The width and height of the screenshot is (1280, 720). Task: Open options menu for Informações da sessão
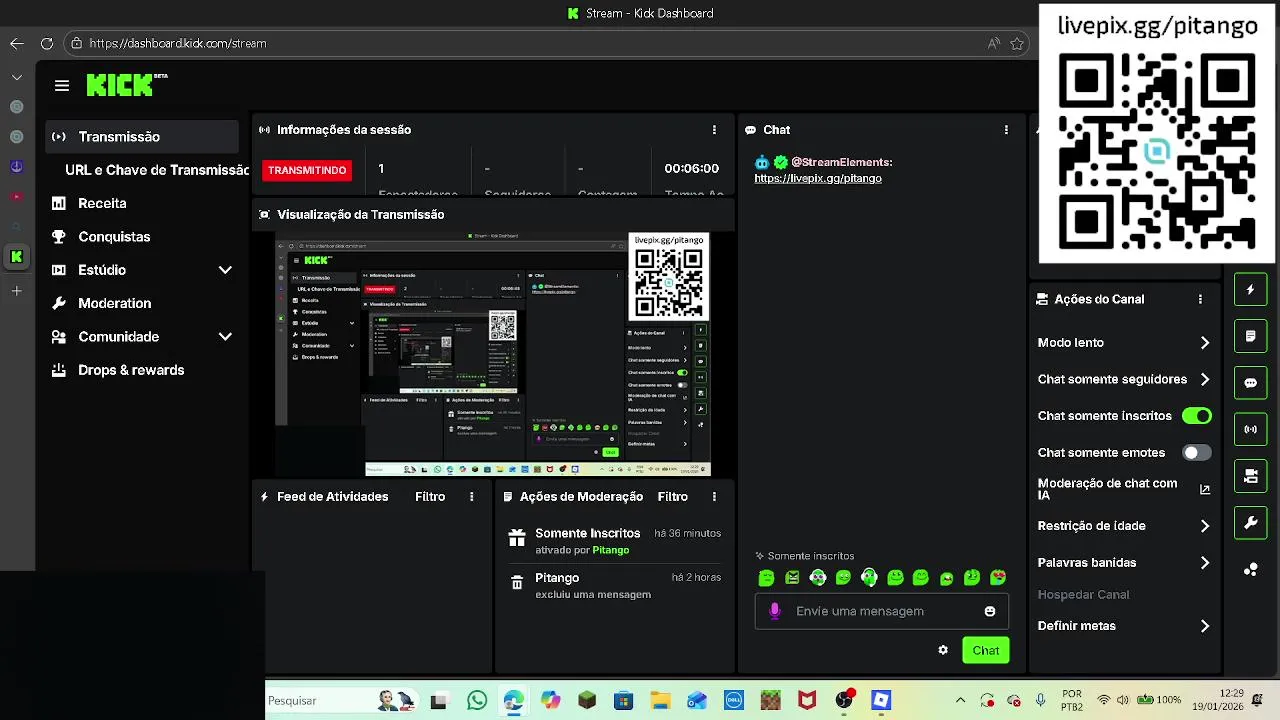pyautogui.click(x=714, y=130)
